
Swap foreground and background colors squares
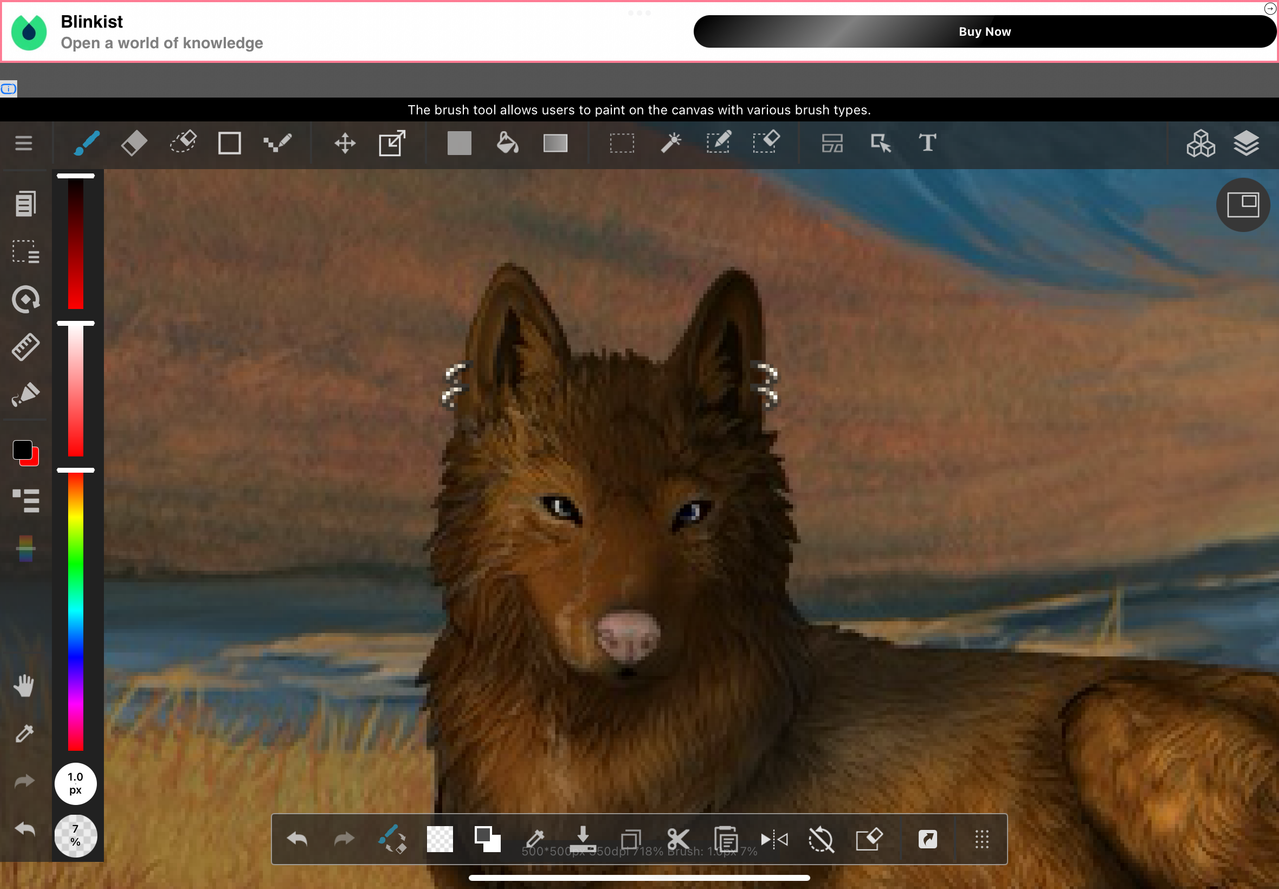coord(487,839)
